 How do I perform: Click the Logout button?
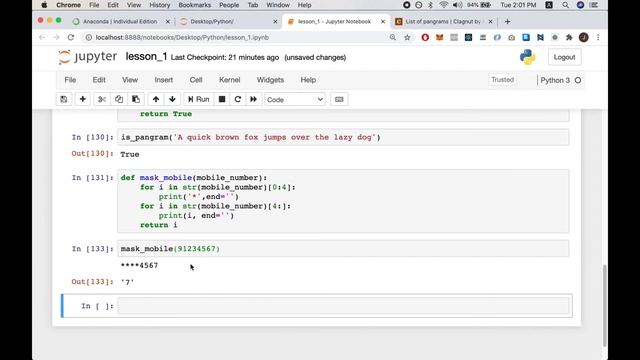click(564, 57)
